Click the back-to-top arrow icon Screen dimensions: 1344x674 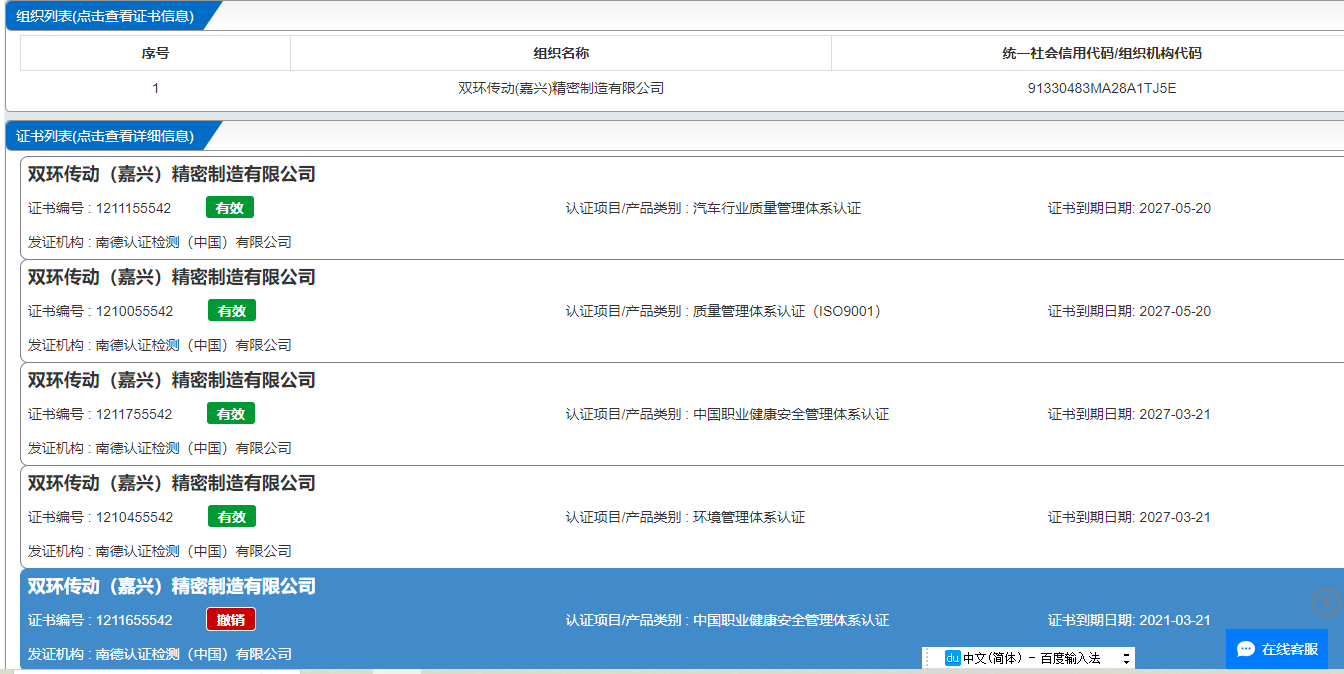coord(1326,602)
